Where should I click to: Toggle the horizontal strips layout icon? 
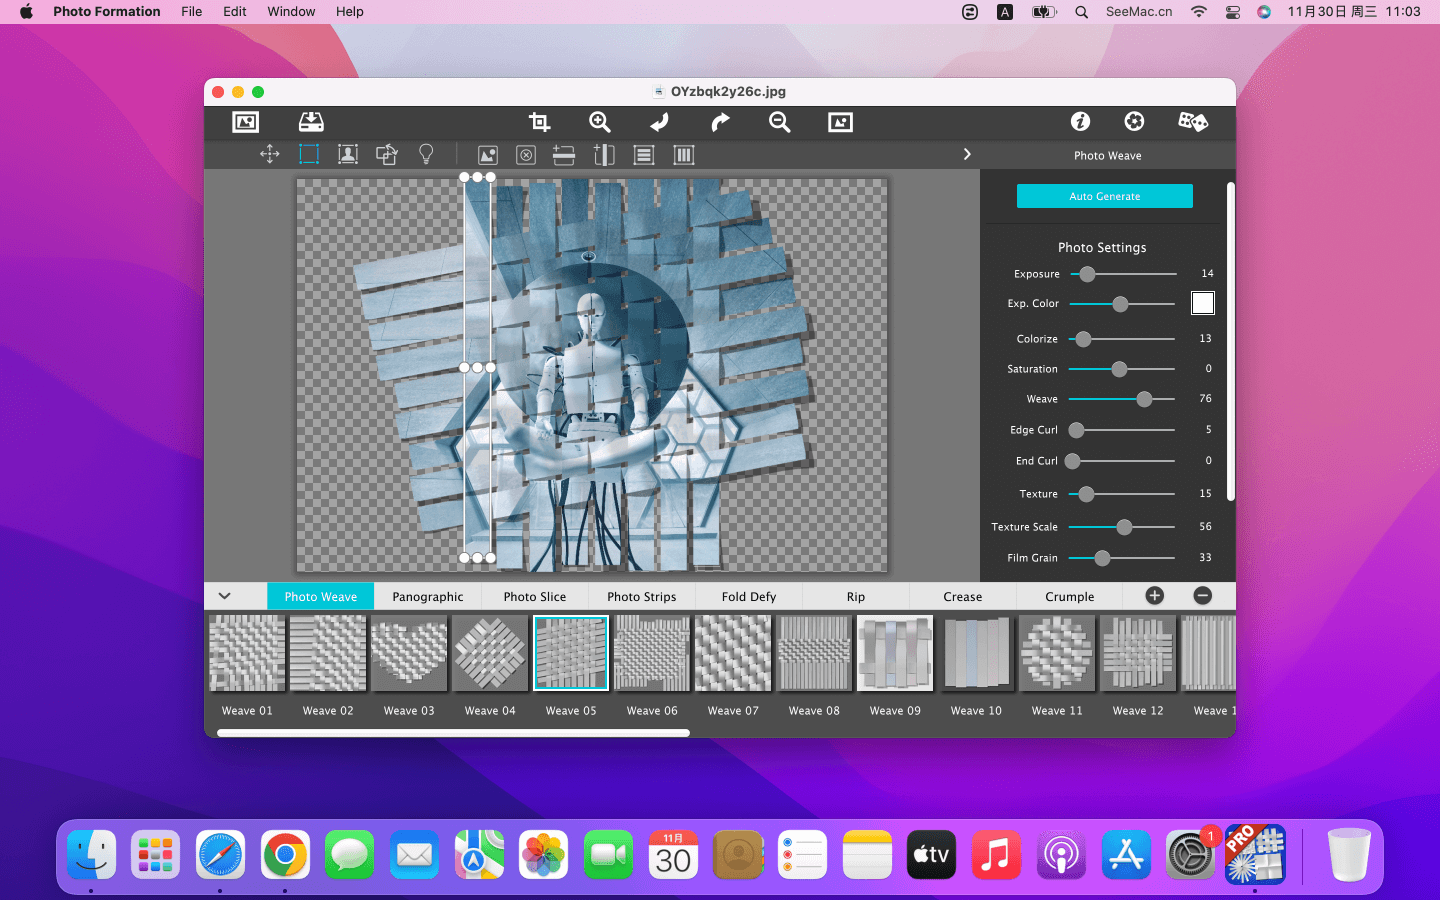(x=644, y=155)
